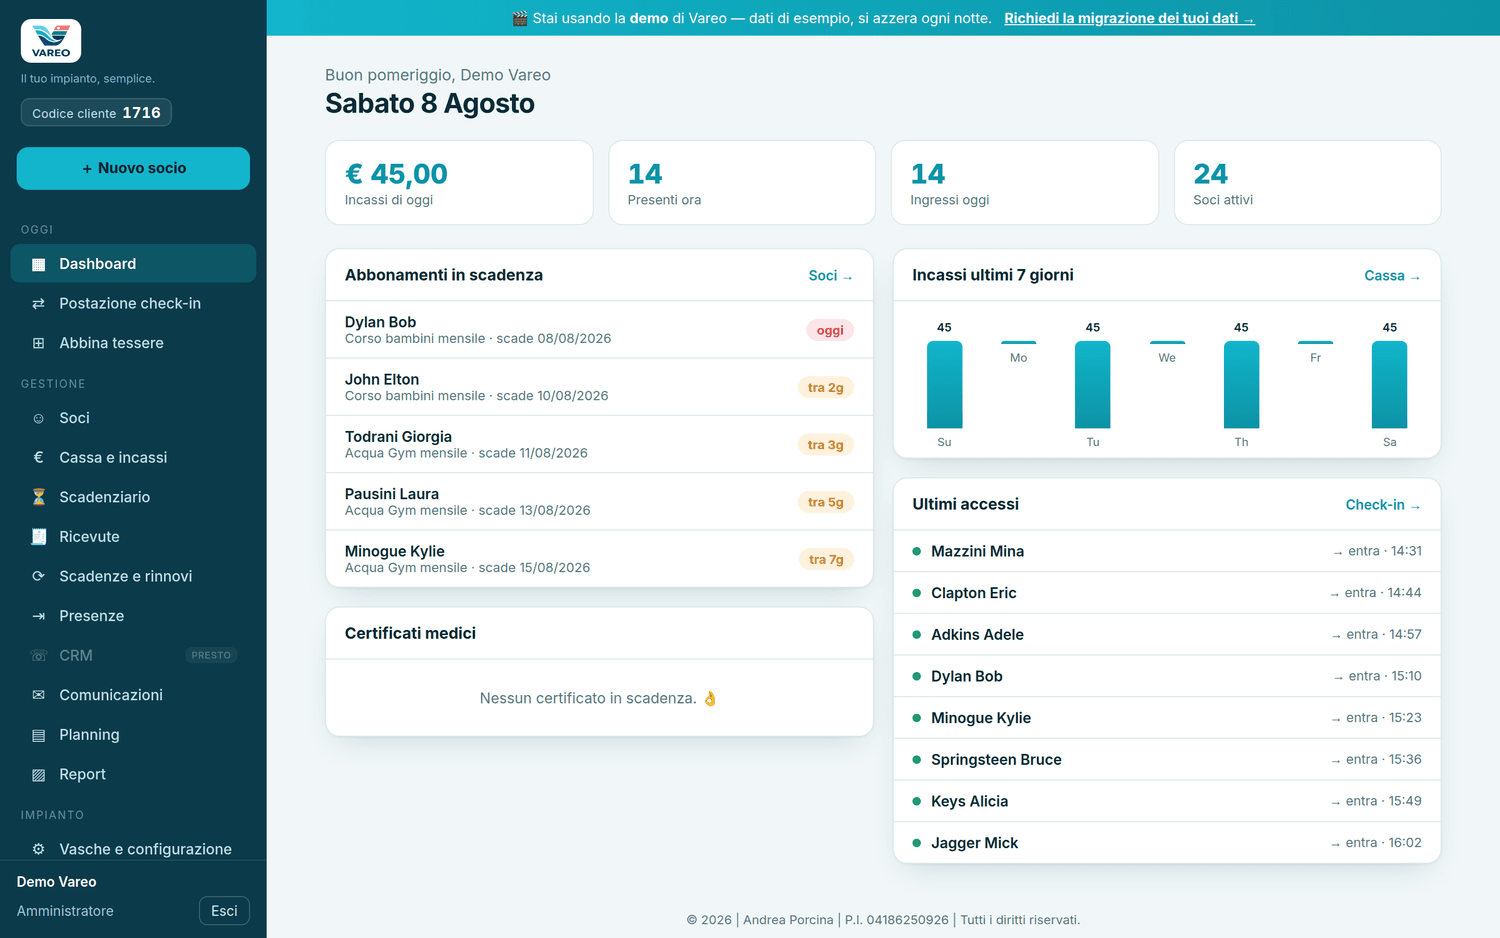The height and width of the screenshot is (938, 1500).
Task: Click the € 45,00 Incassi di oggi card
Action: [x=459, y=183]
